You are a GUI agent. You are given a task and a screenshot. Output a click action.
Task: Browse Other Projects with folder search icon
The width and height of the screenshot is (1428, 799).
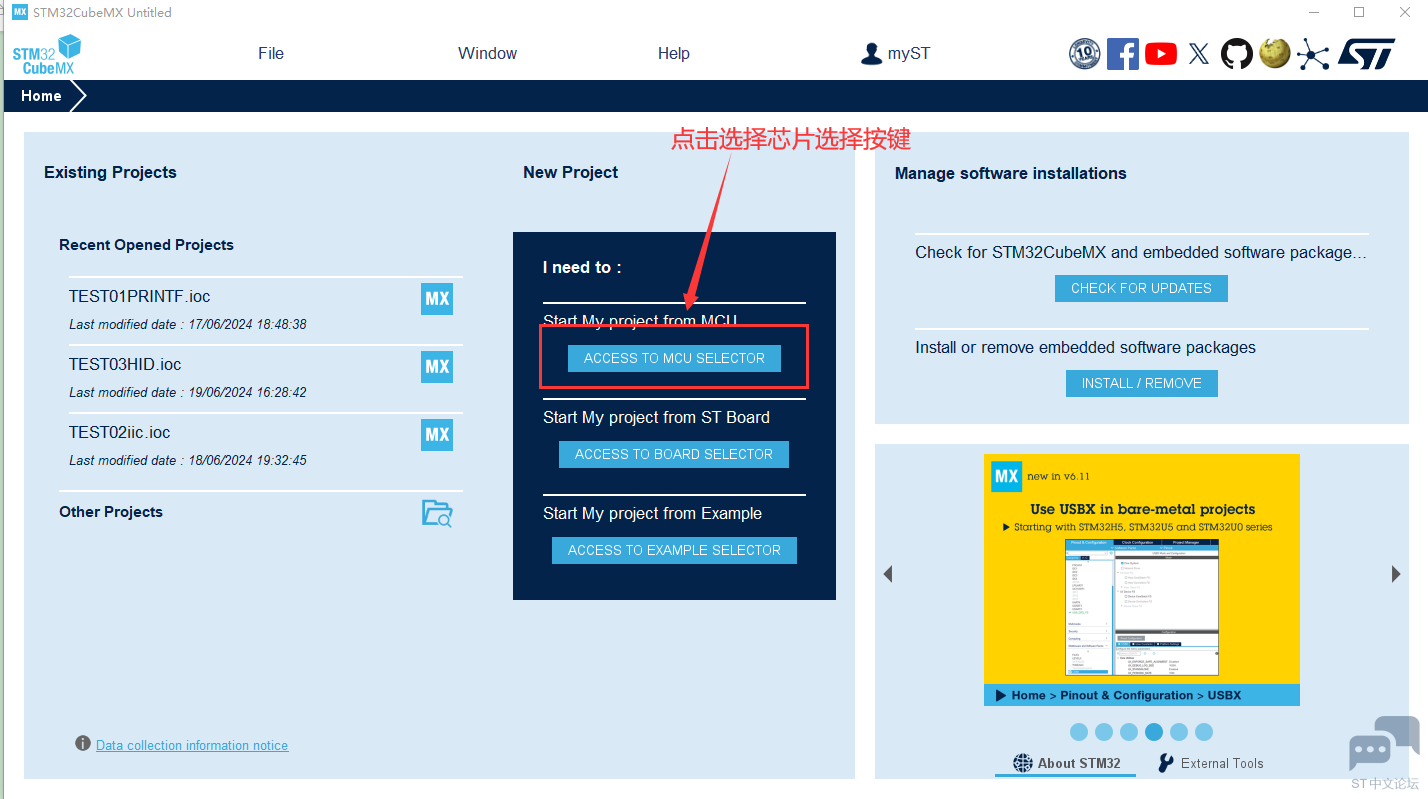[x=437, y=513]
